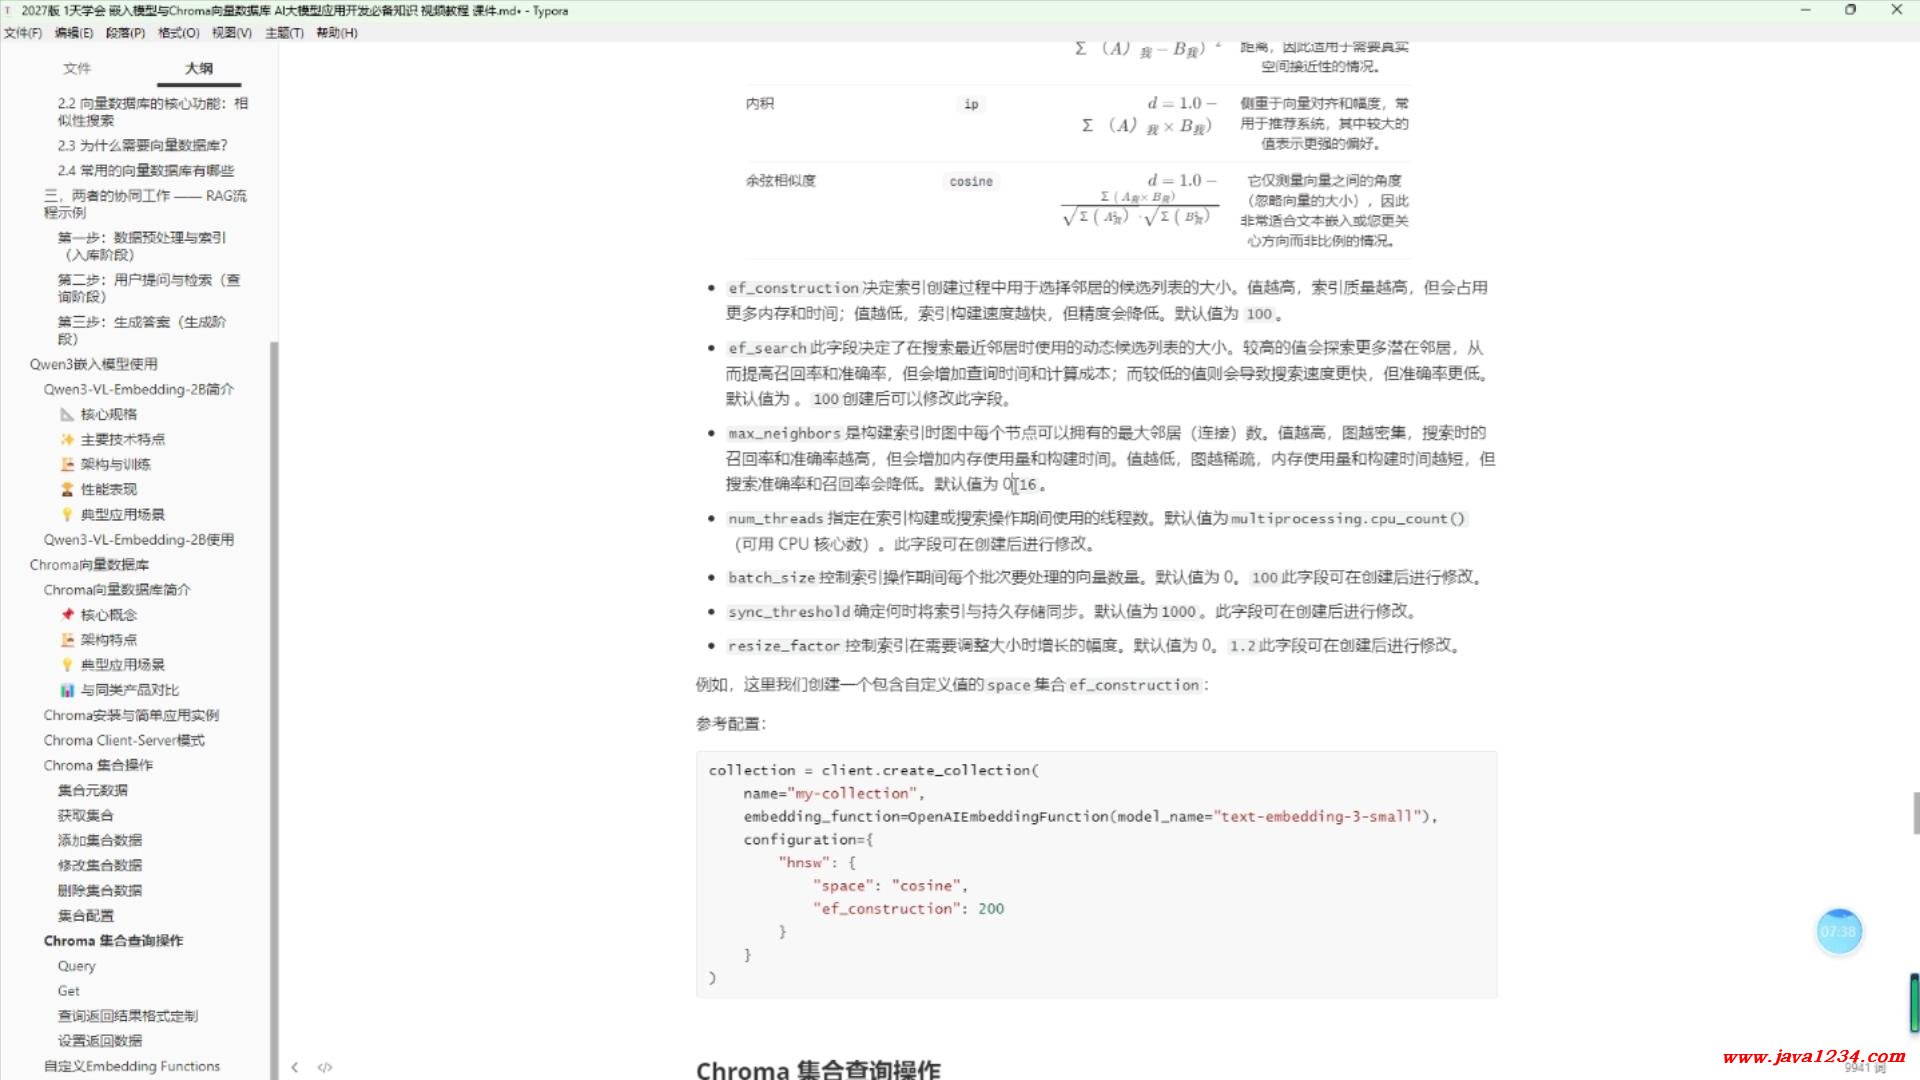Screen dimensions: 1920x1080
Task: Open the 段落(P) menu
Action: 125,33
